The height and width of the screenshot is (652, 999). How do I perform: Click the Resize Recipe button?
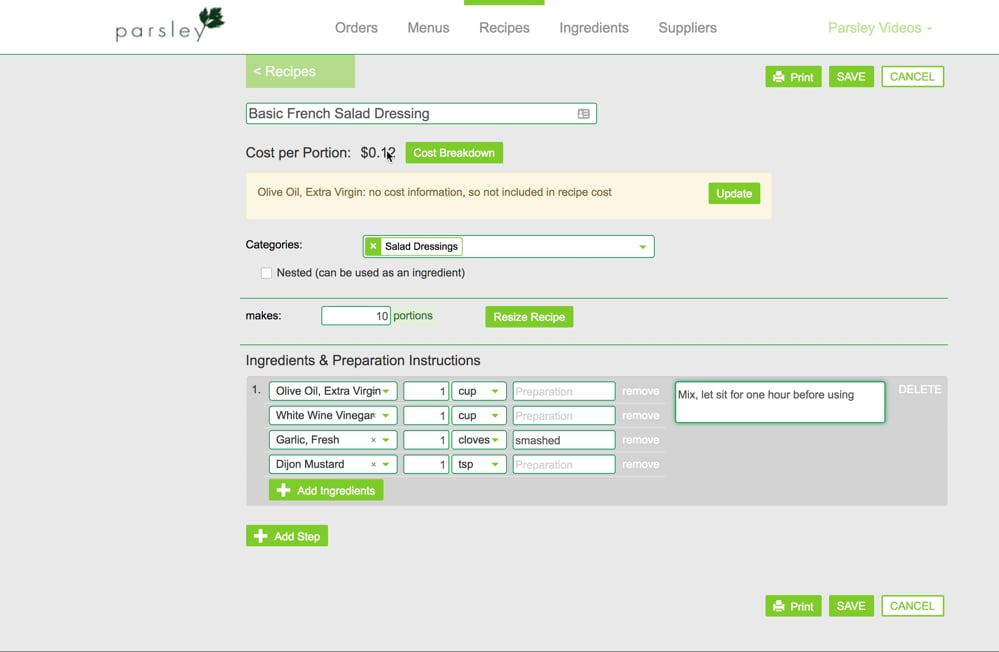coord(529,316)
